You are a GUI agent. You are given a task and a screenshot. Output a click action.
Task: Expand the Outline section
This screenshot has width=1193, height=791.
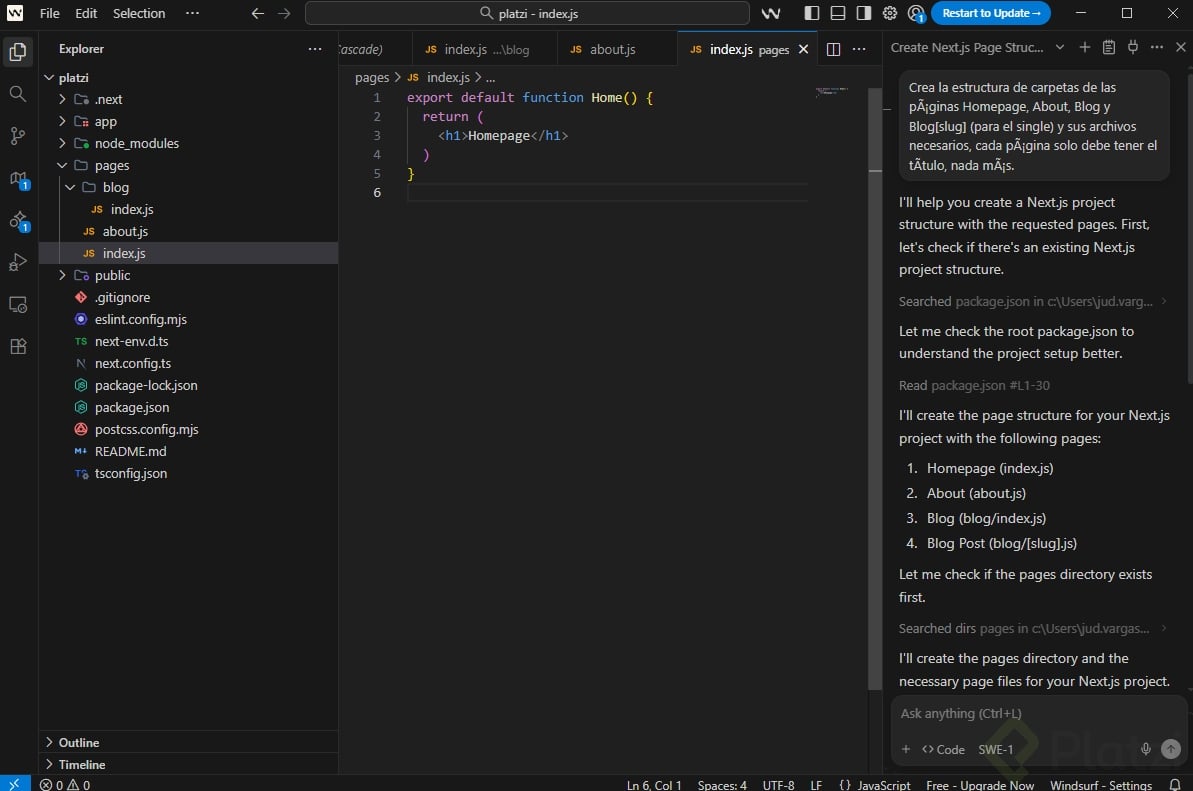point(79,742)
